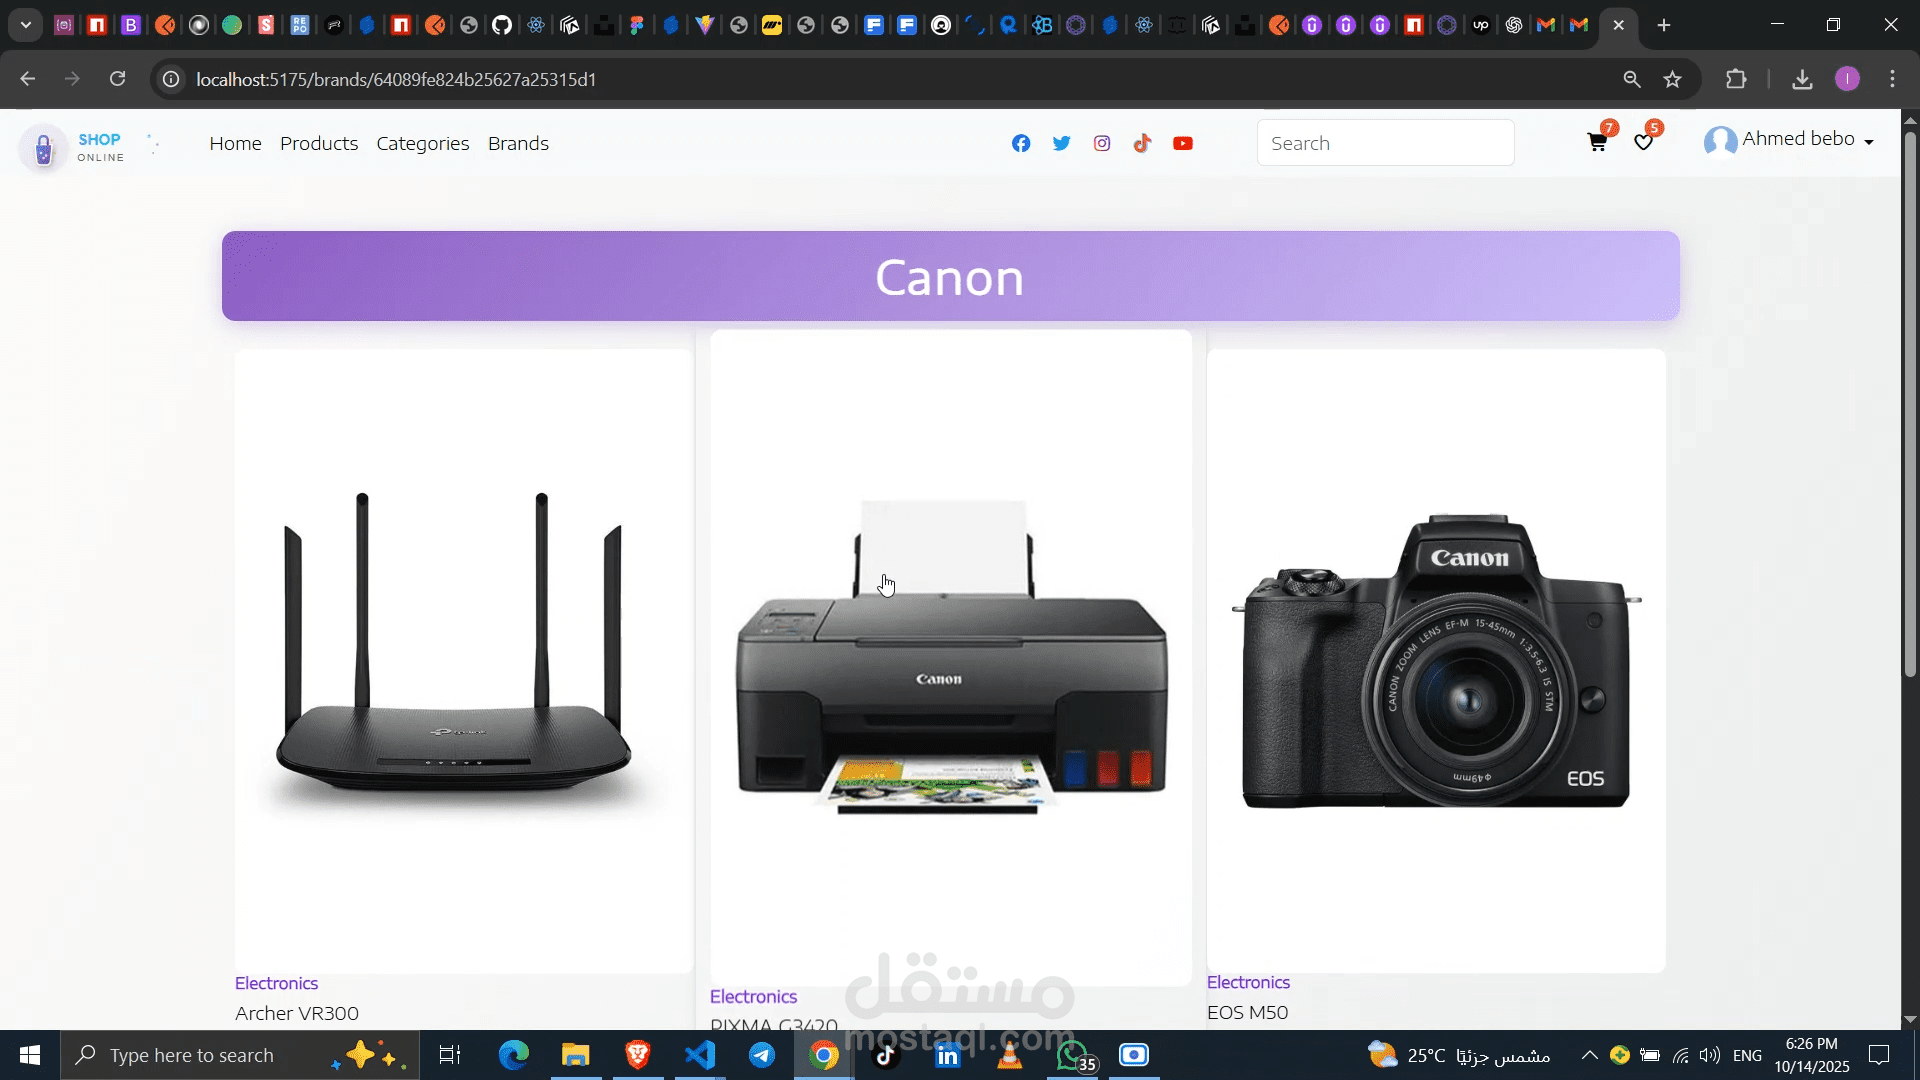Open the Facebook social icon
The height and width of the screenshot is (1080, 1920).
coord(1020,143)
